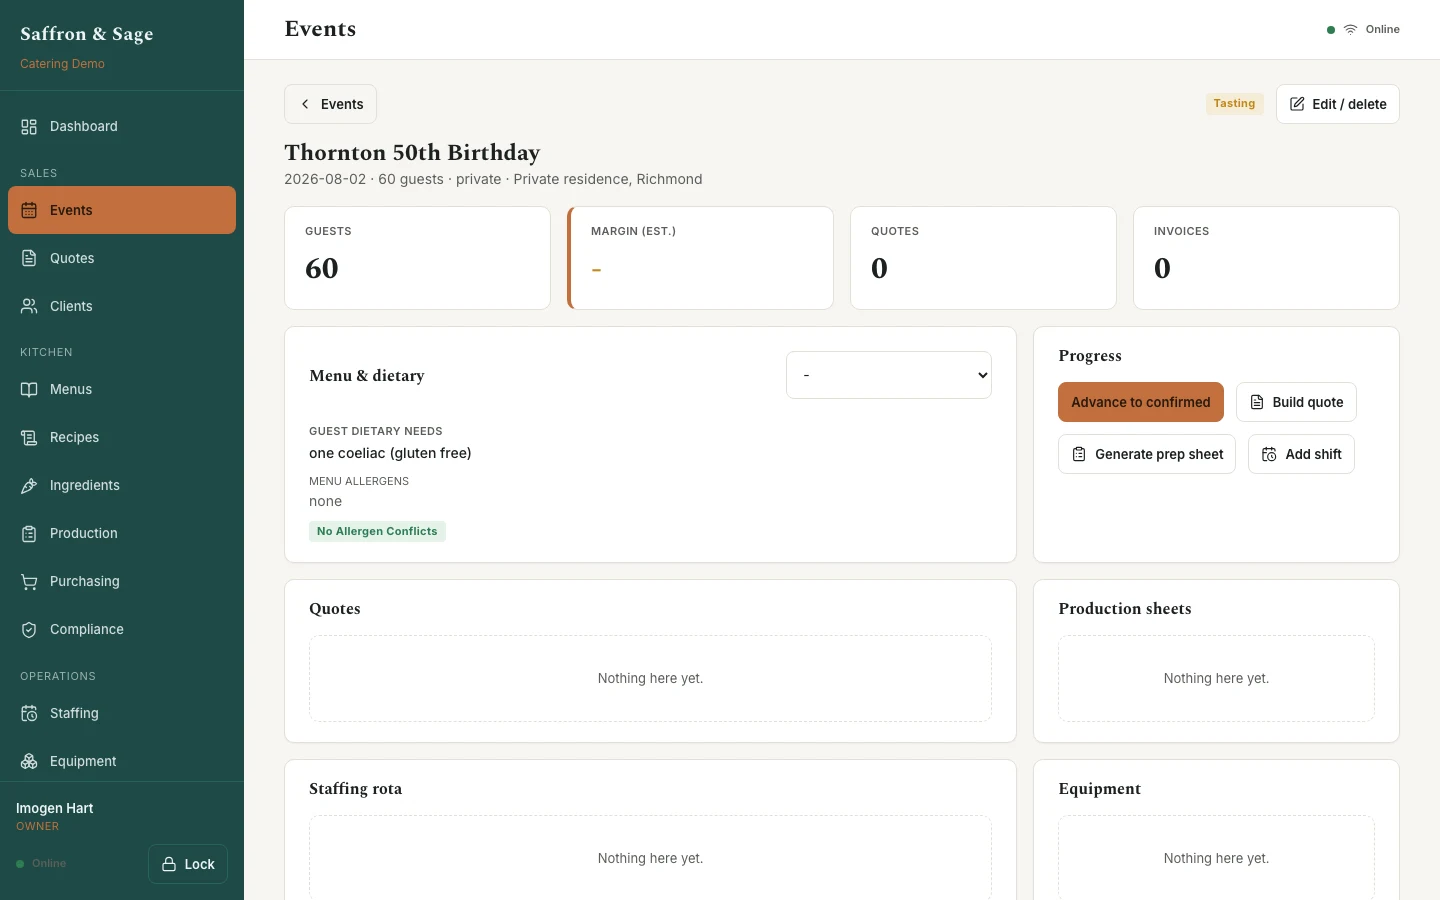Click the Dashboard grid icon in sidebar
The width and height of the screenshot is (1440, 900).
tap(29, 127)
